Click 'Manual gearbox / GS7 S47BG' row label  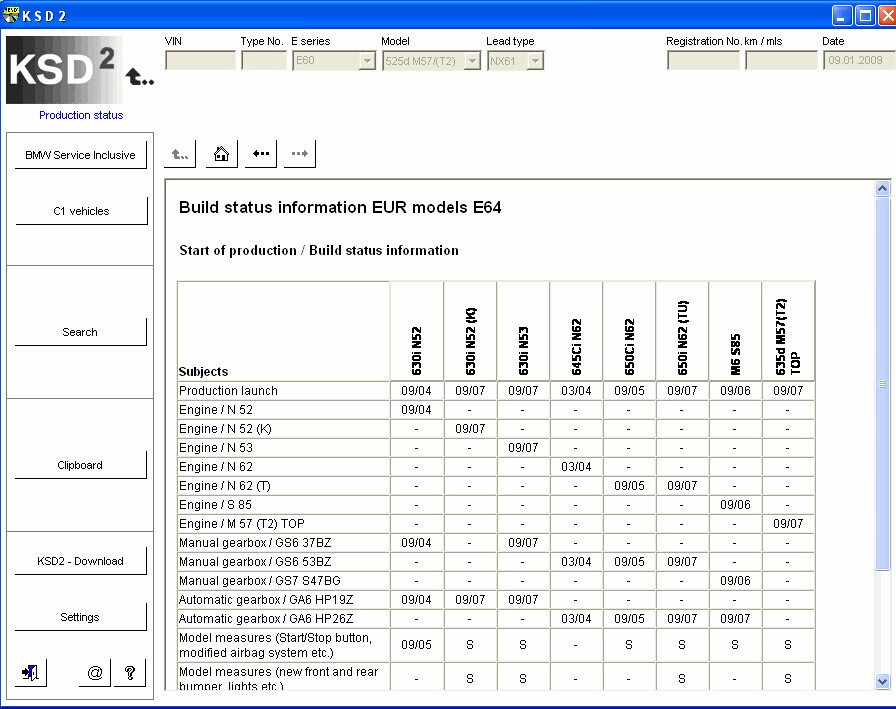(x=260, y=580)
